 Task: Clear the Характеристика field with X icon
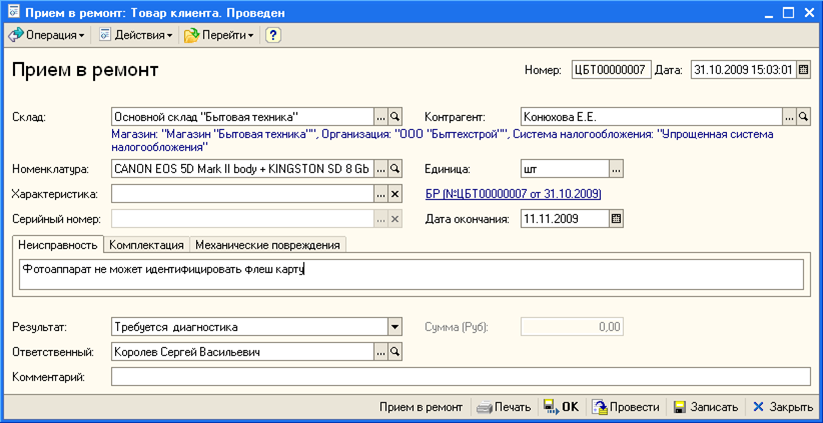point(395,194)
